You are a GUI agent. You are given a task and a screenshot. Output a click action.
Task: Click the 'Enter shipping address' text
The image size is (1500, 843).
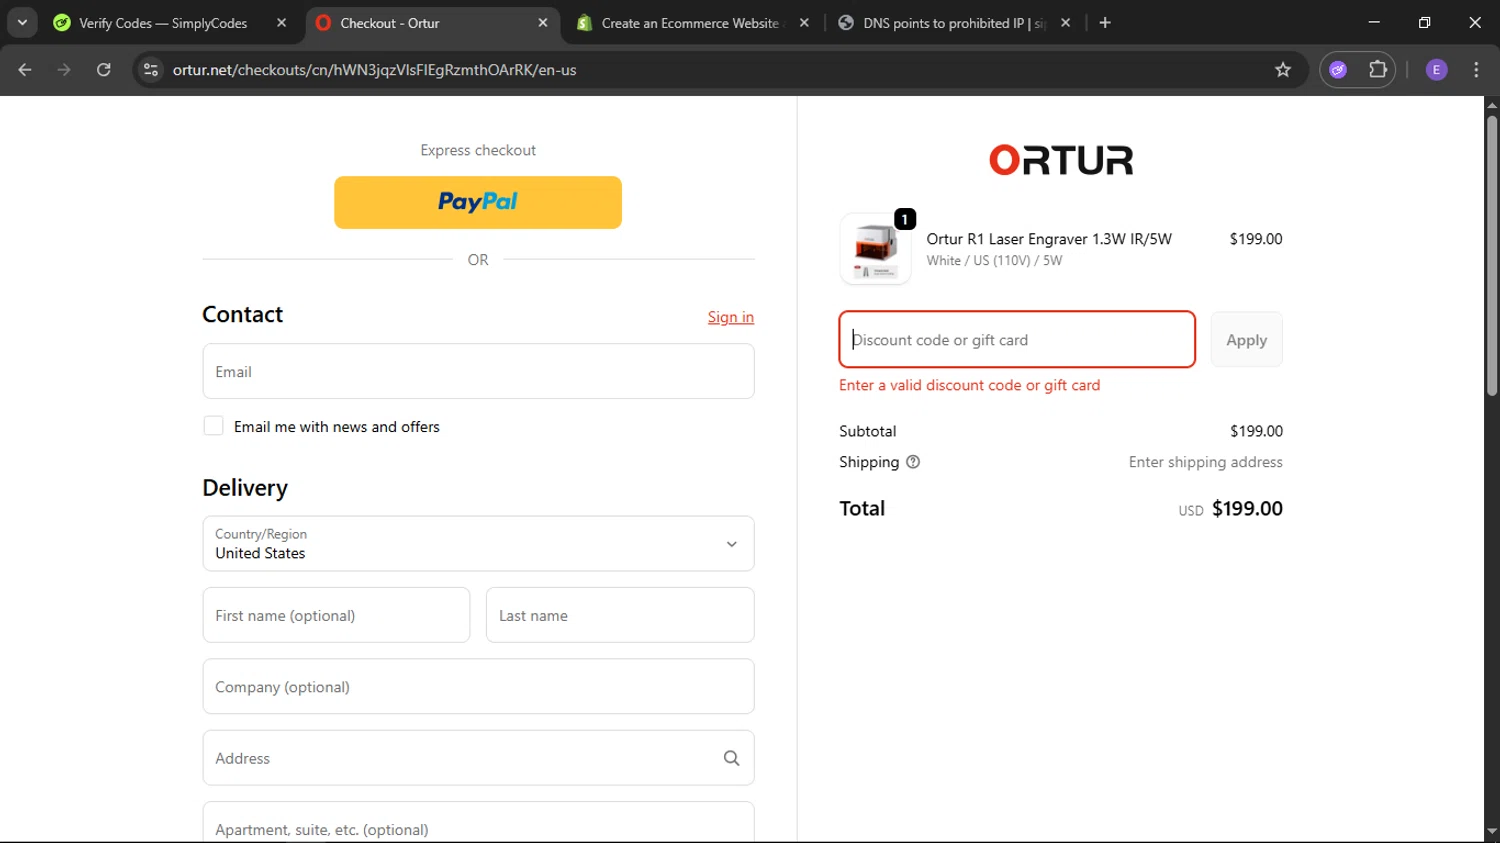pyautogui.click(x=1205, y=462)
